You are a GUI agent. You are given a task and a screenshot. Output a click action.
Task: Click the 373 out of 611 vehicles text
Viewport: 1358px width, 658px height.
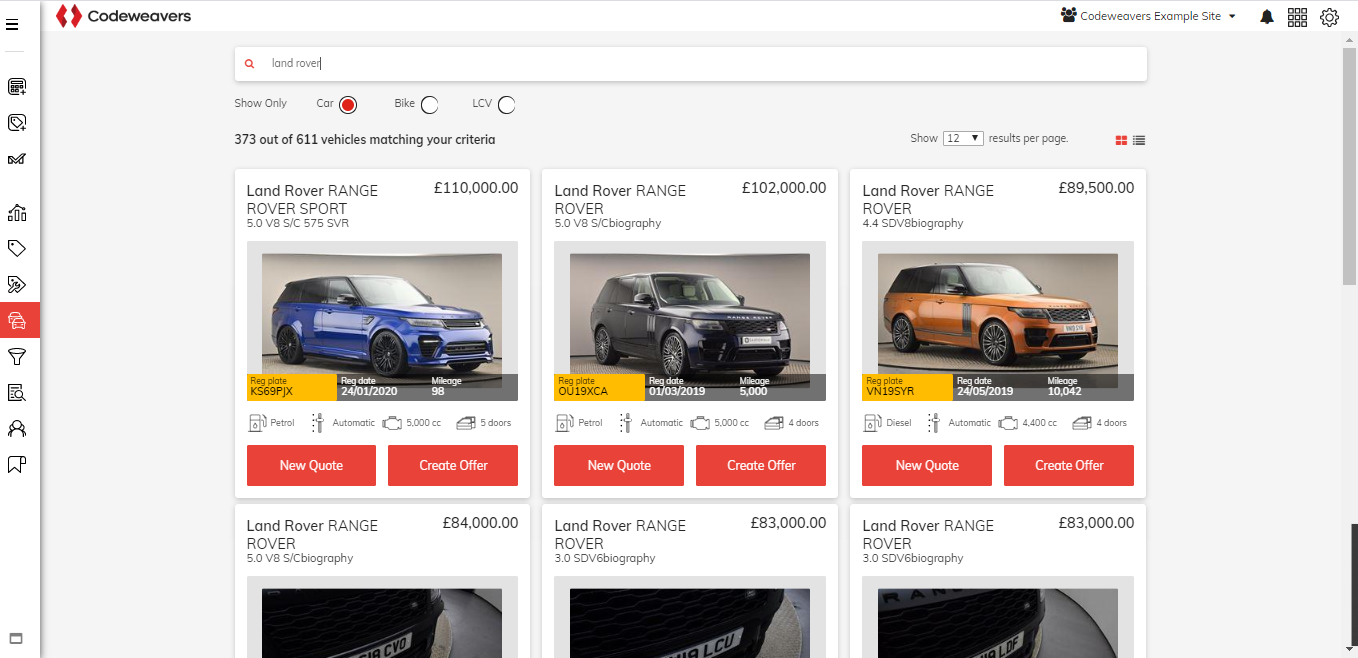pos(365,140)
